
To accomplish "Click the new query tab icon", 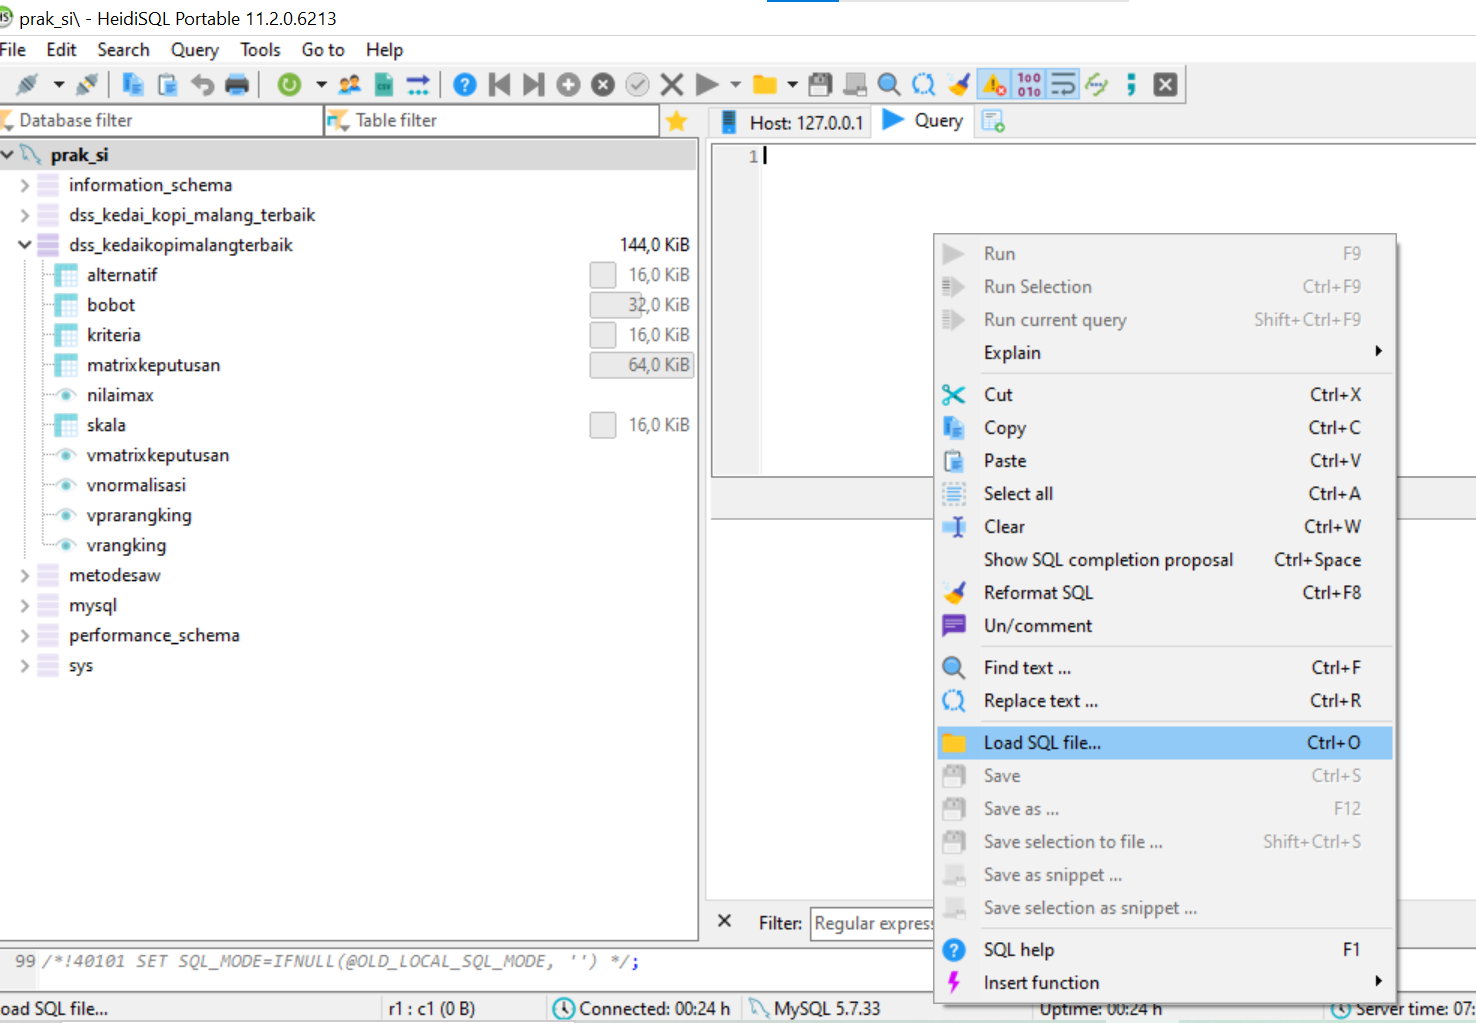I will 993,121.
